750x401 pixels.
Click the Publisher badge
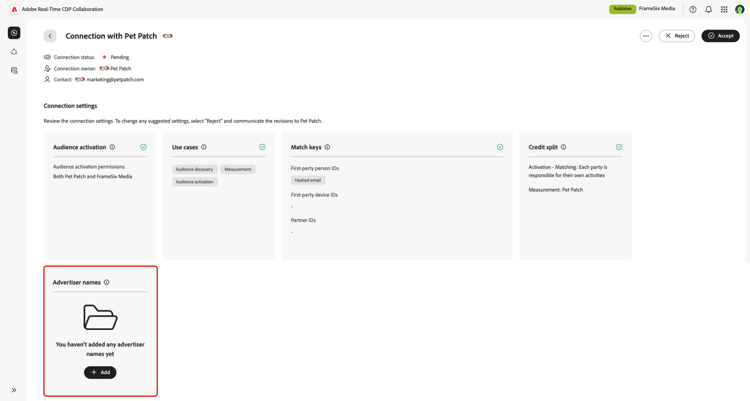(x=622, y=9)
